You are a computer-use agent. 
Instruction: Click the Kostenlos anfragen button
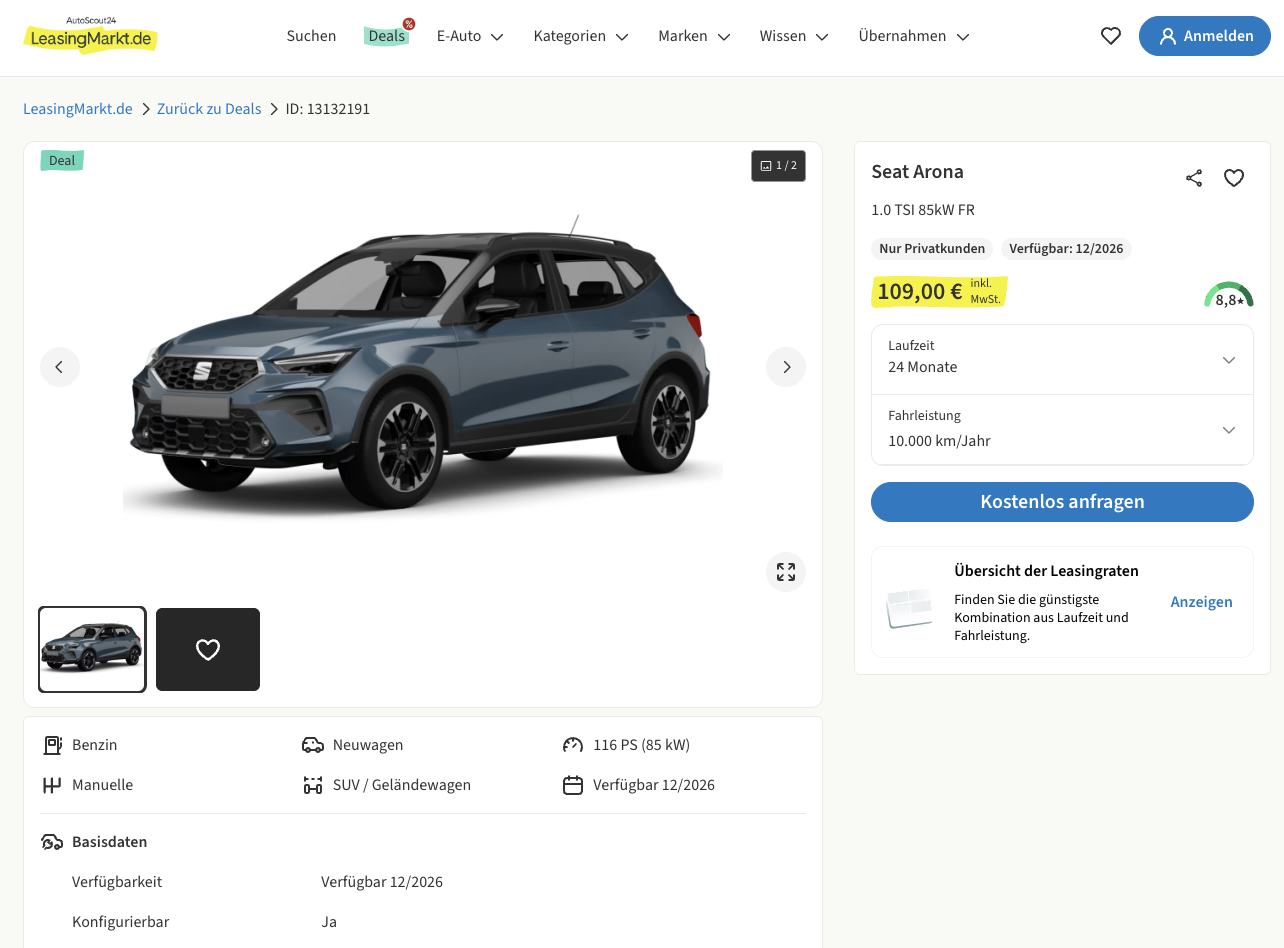tap(1062, 502)
